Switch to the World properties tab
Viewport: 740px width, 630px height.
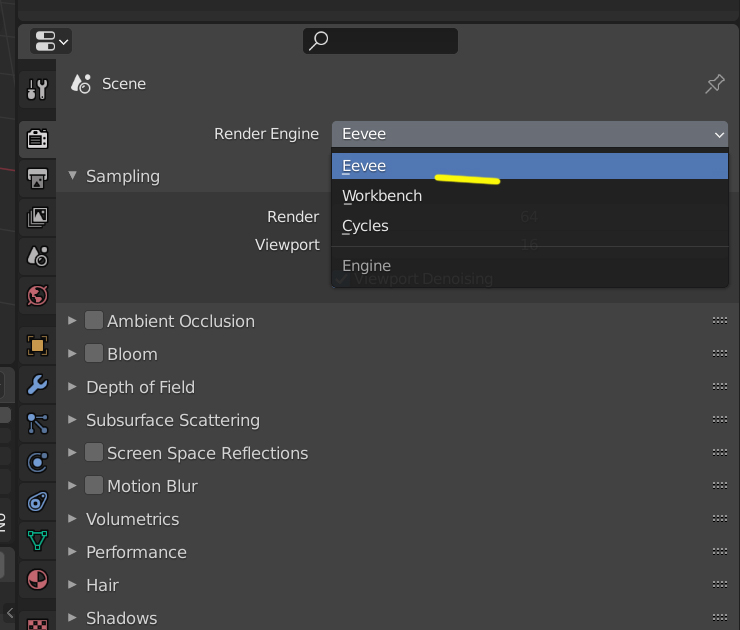(37, 295)
